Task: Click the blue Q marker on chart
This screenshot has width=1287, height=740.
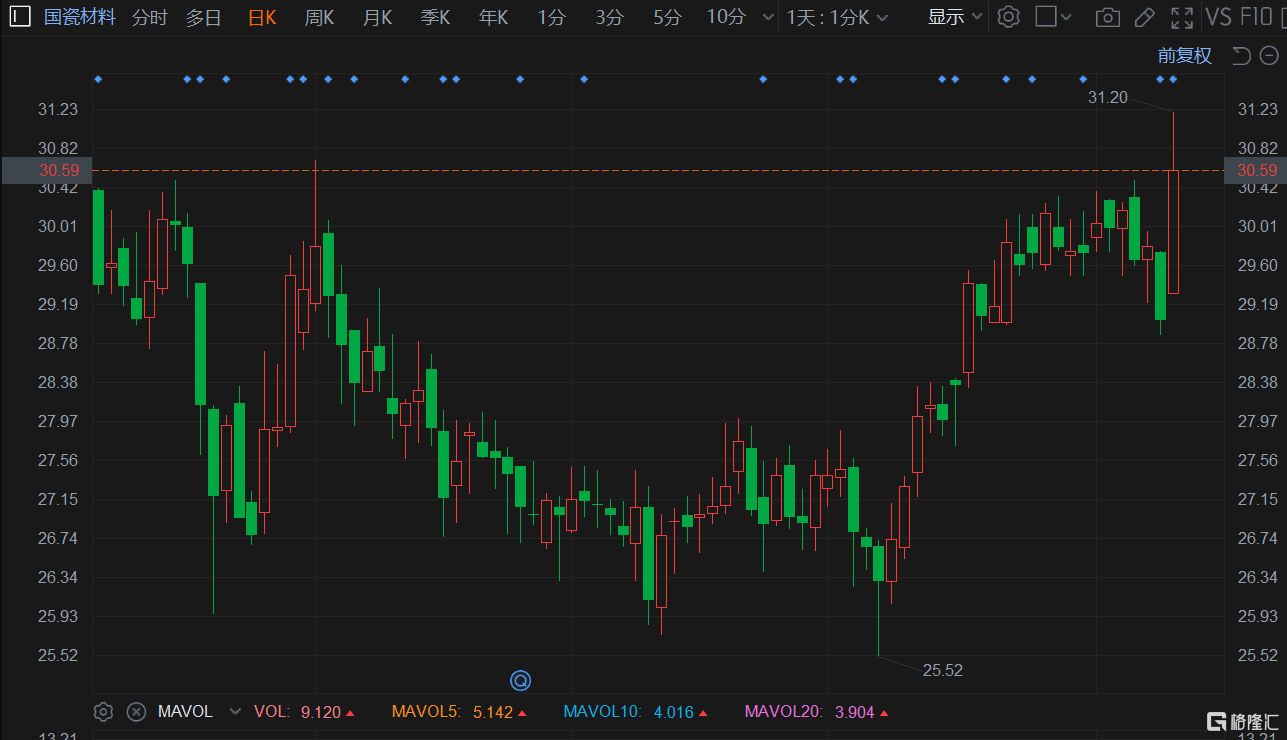Action: (x=520, y=681)
